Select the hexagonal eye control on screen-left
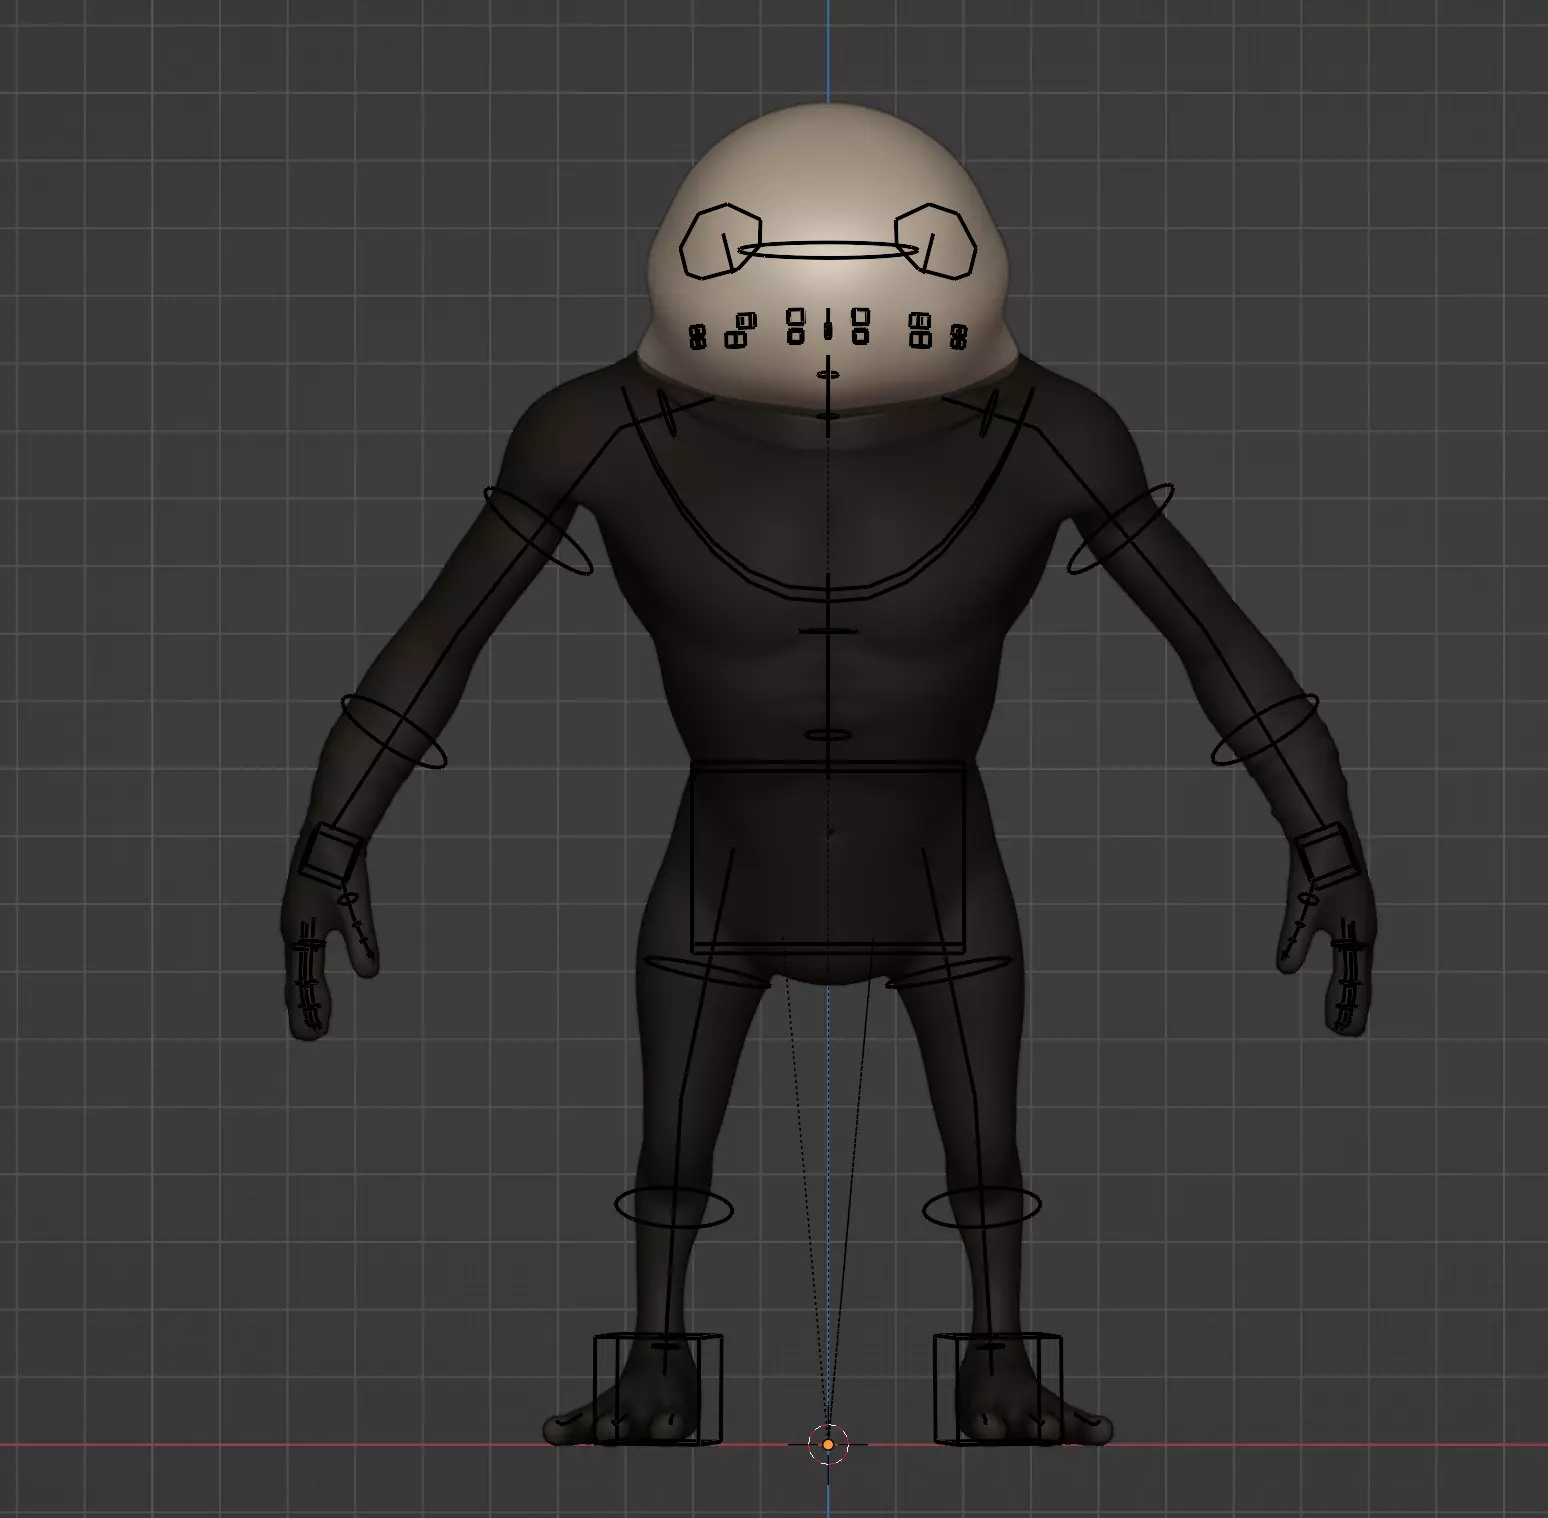Image resolution: width=1548 pixels, height=1518 pixels. (720, 241)
